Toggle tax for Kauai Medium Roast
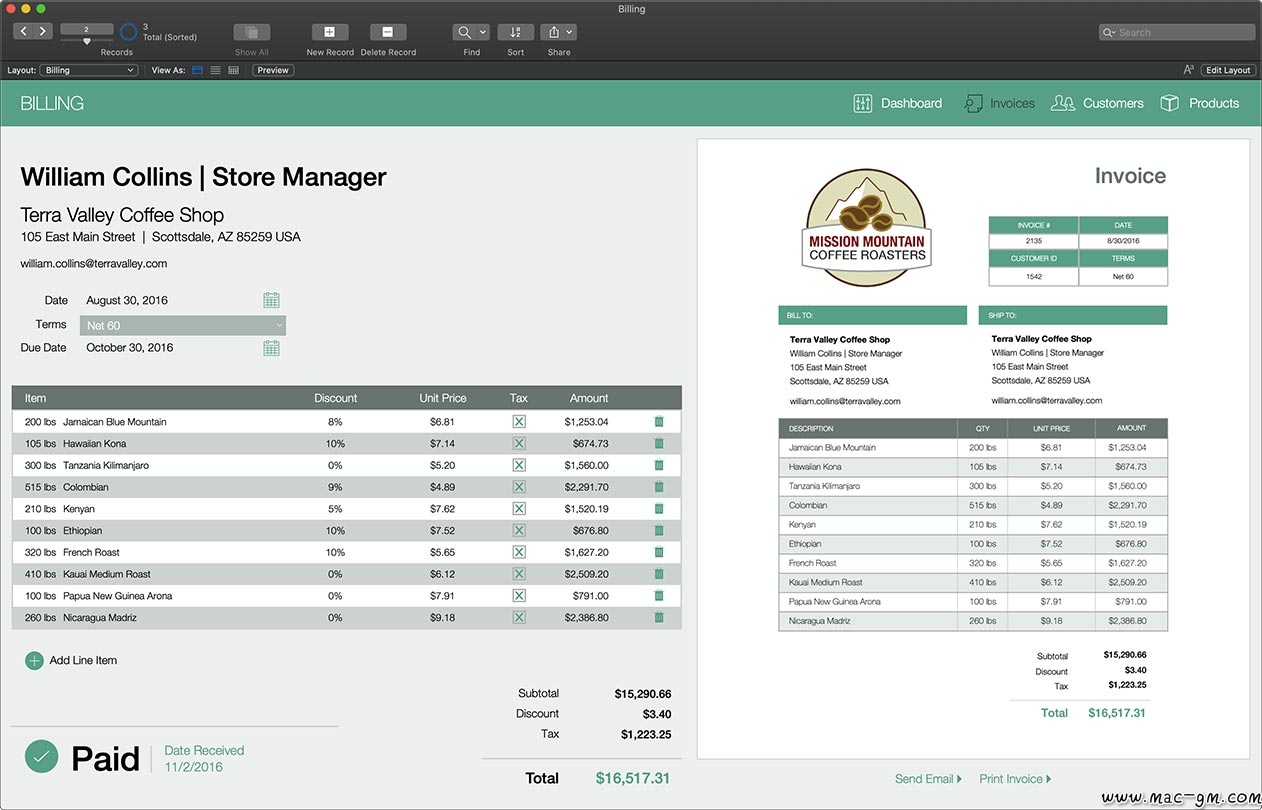The image size is (1262, 810). pos(518,574)
